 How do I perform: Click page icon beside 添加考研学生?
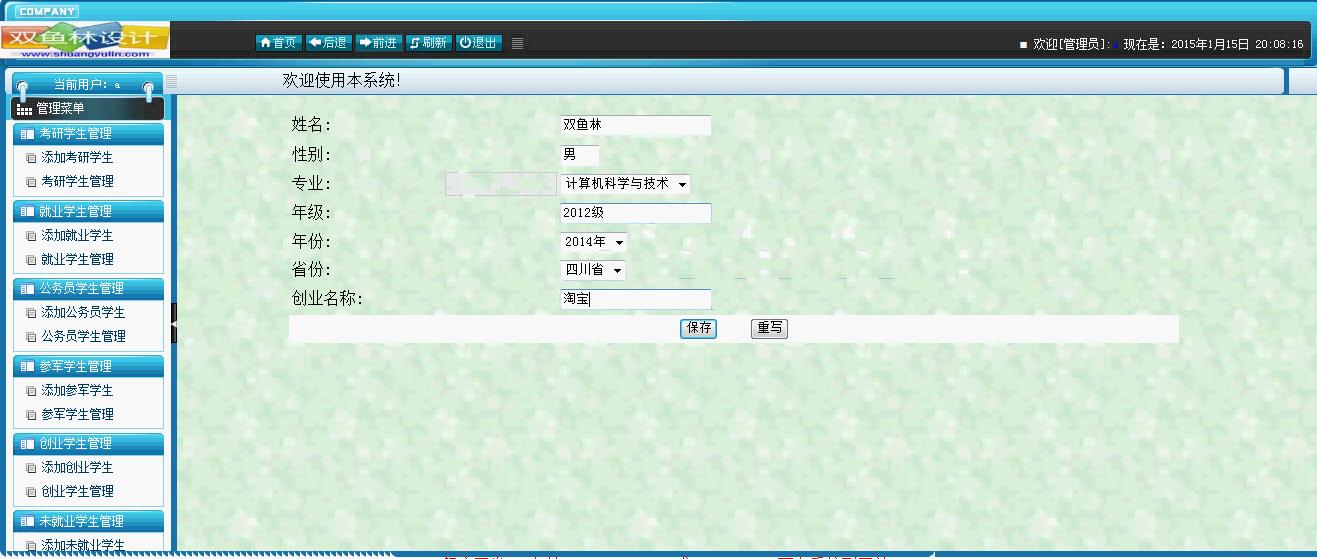coord(31,159)
